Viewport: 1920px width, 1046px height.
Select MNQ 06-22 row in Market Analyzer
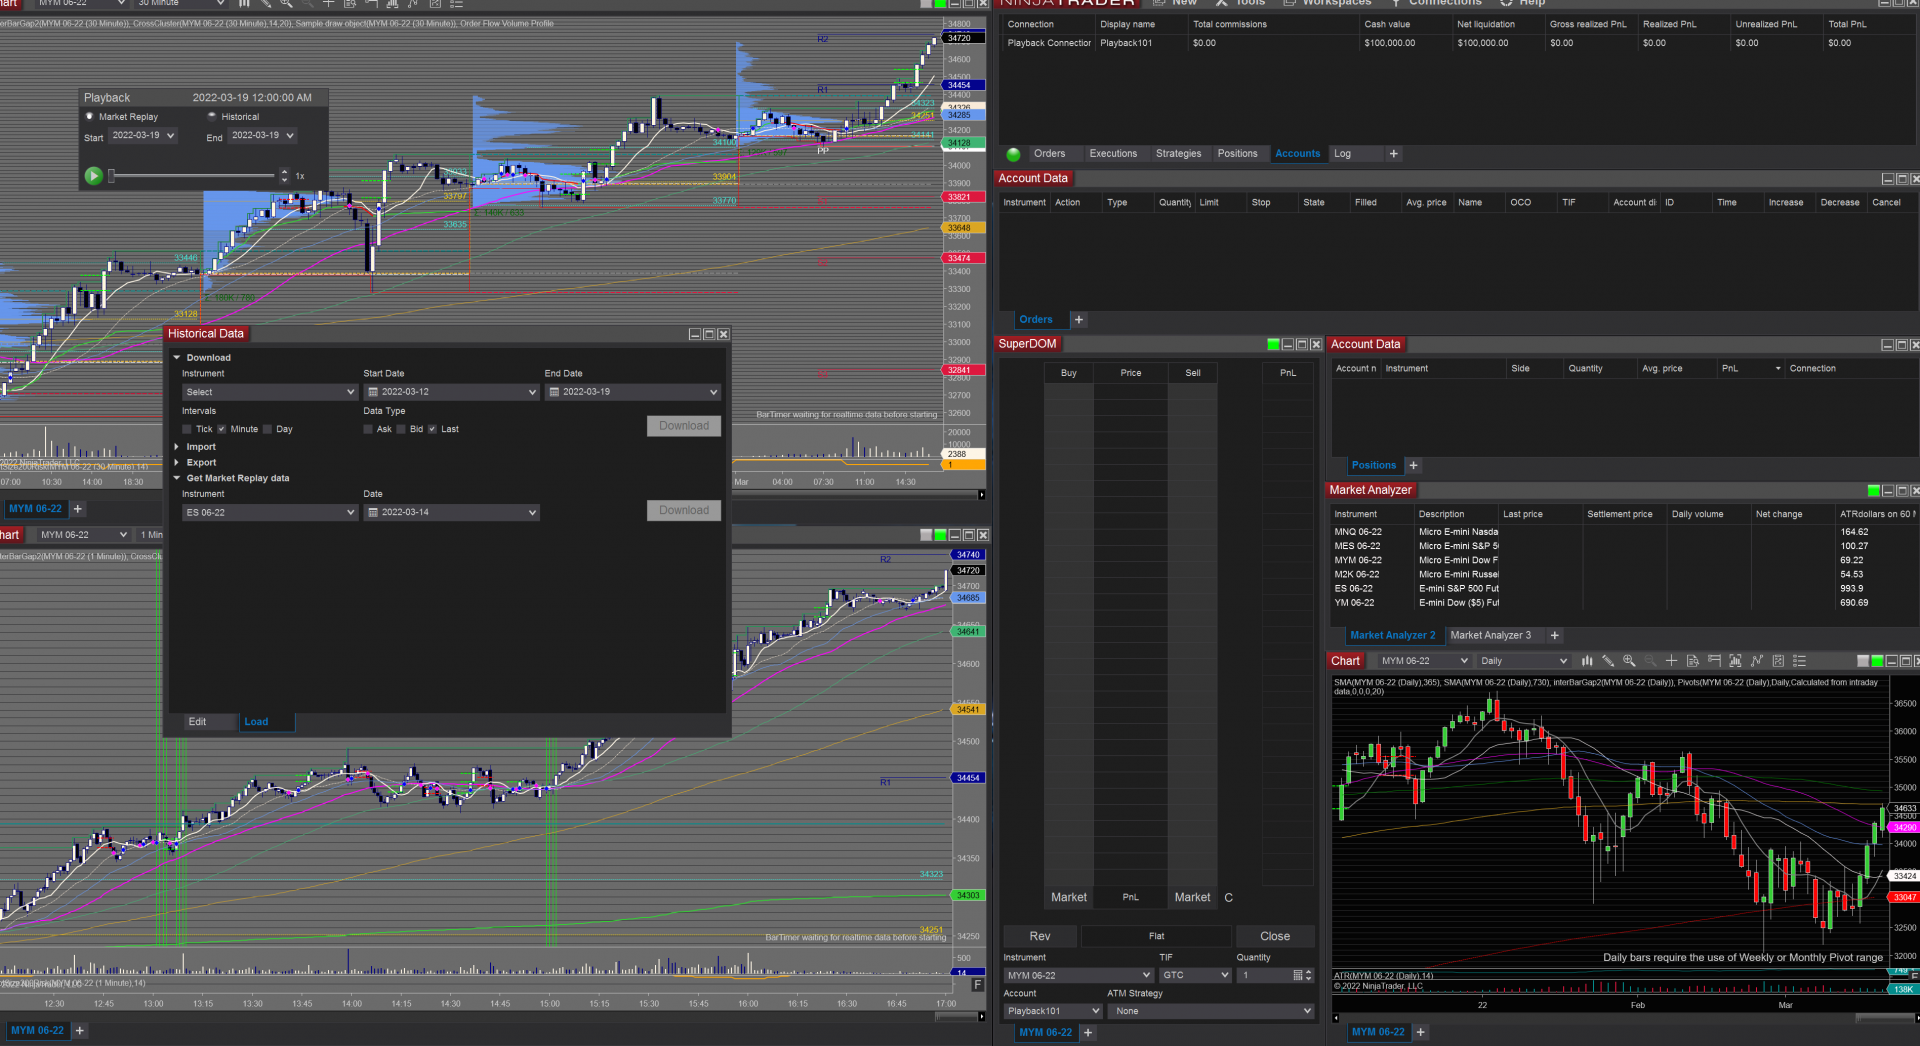tap(1622, 532)
